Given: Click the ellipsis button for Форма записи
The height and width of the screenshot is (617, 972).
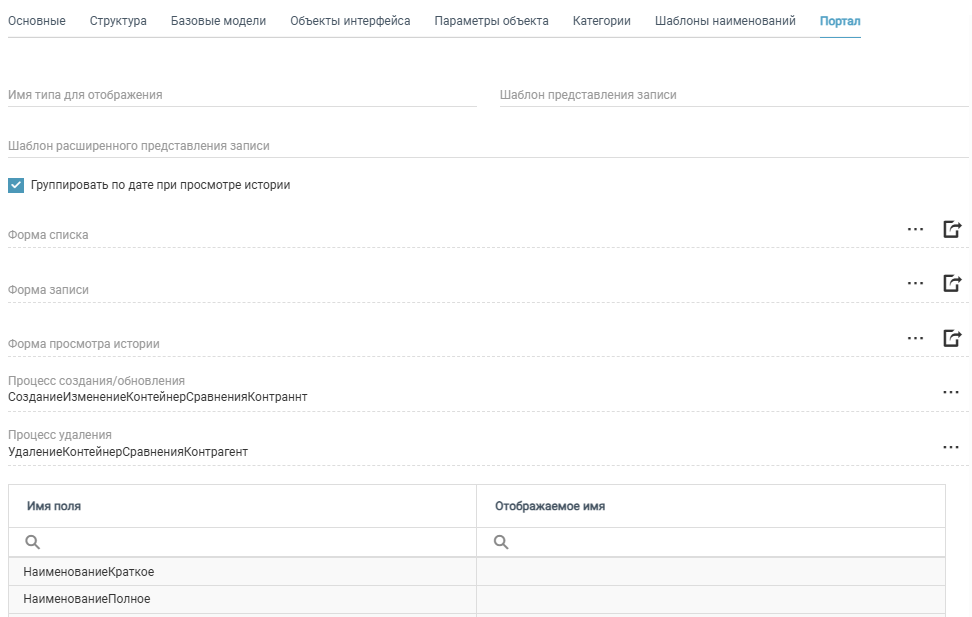Looking at the screenshot, I should (915, 283).
